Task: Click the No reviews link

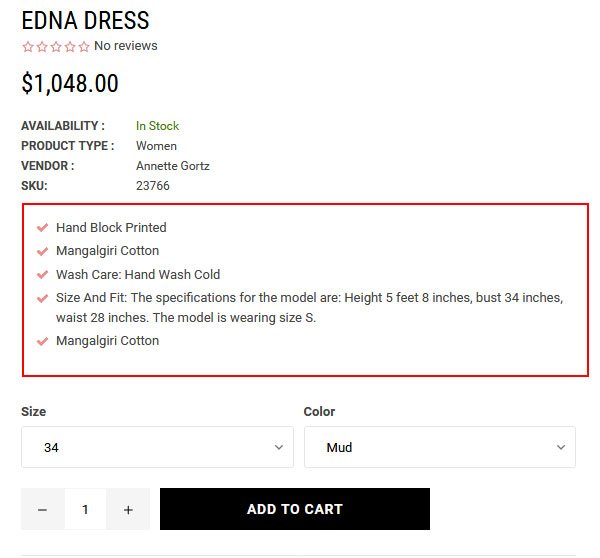Action: [125, 46]
